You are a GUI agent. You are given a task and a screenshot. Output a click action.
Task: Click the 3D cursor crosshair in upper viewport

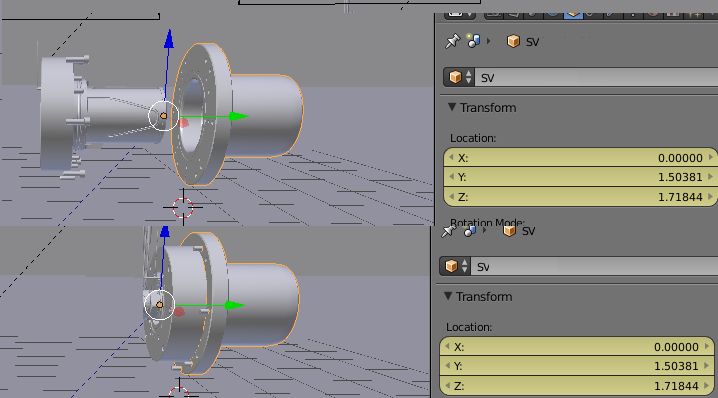[x=183, y=207]
